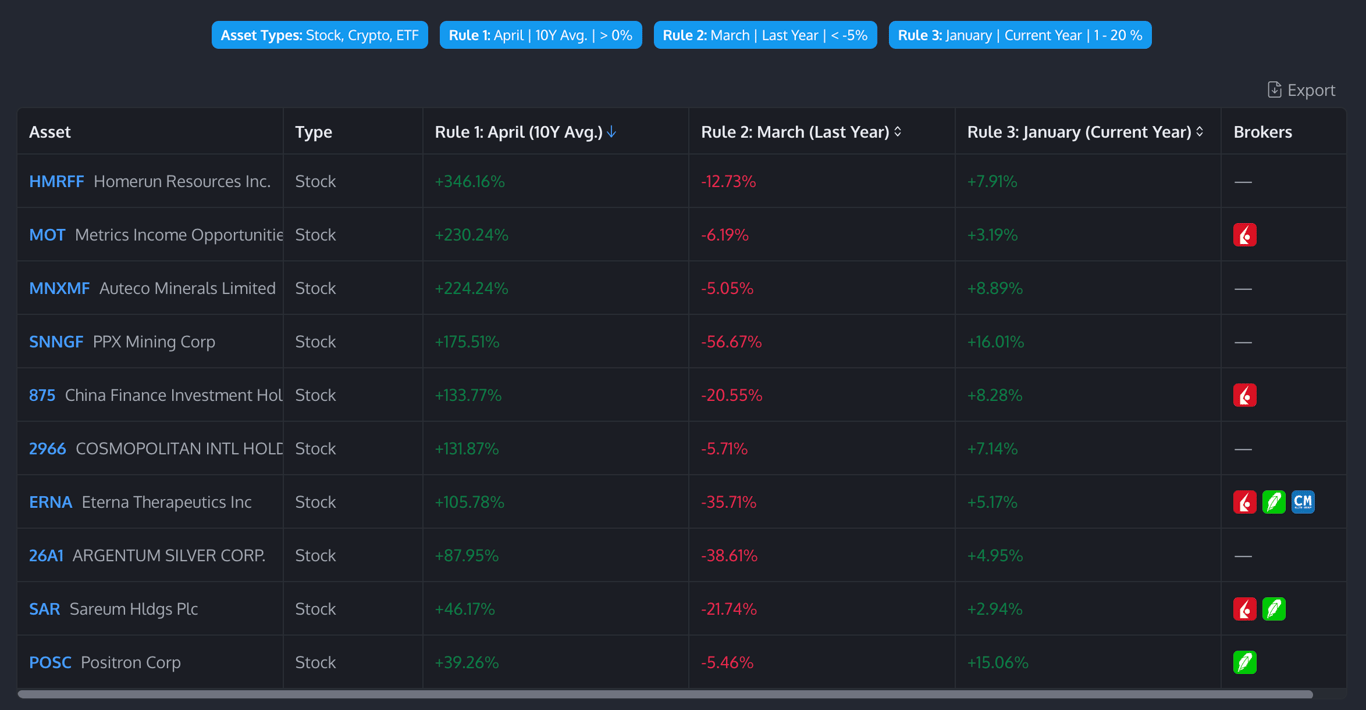Open SAR ticker link
This screenshot has width=1366, height=710.
click(44, 609)
